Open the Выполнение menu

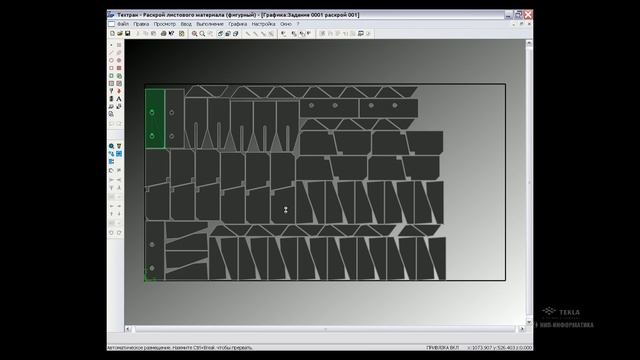coord(210,24)
